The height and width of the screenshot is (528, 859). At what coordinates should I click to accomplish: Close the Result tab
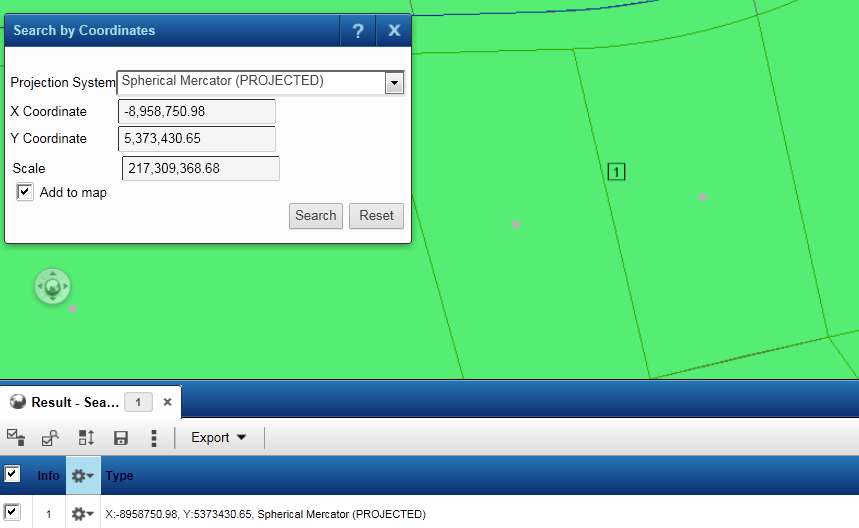point(168,402)
